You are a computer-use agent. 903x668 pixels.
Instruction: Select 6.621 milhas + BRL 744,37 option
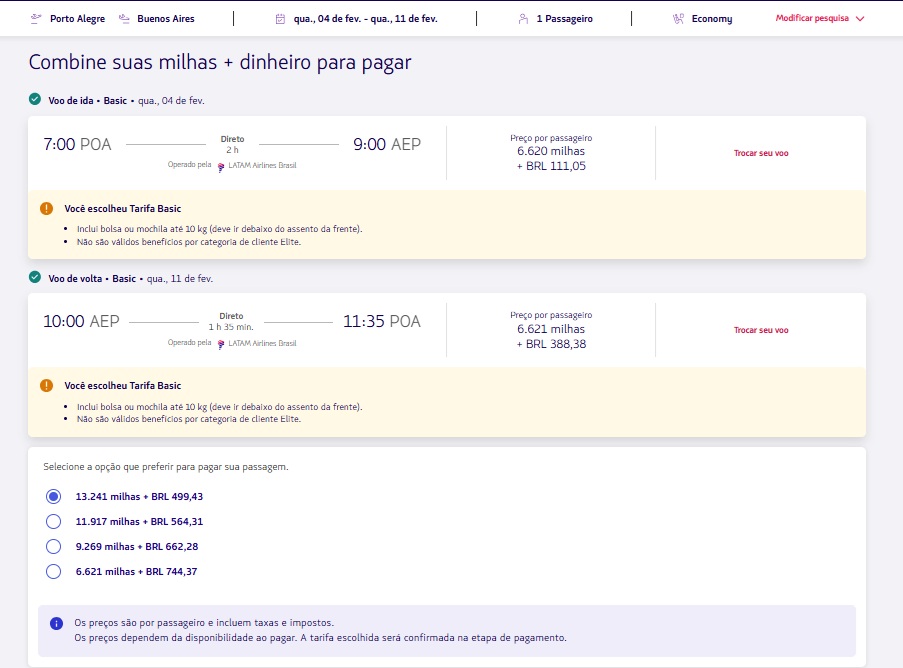pyautogui.click(x=54, y=571)
